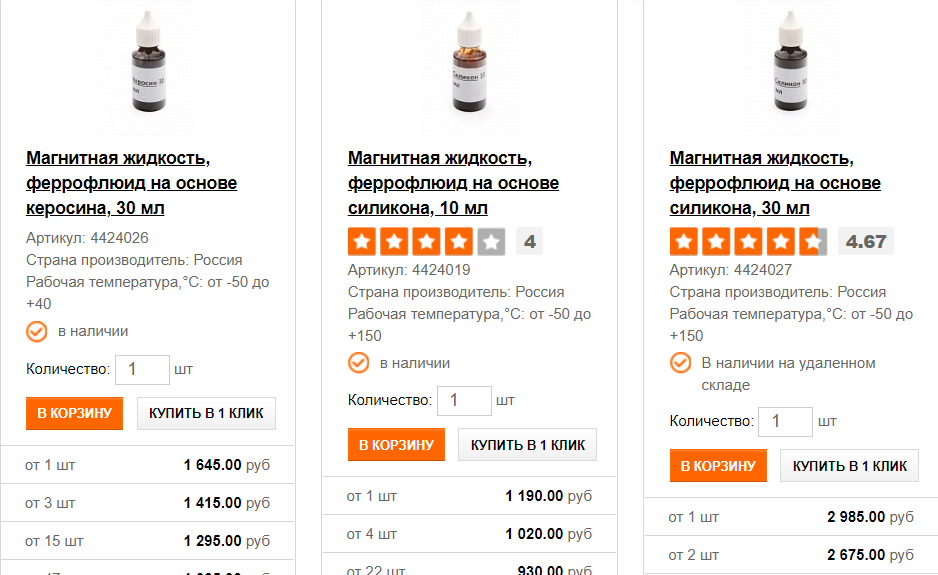Screen dimensions: 938x575
Task: Click the in-stock checkmark icon for kerosene ferrofluid
Action: pyautogui.click(x=36, y=331)
